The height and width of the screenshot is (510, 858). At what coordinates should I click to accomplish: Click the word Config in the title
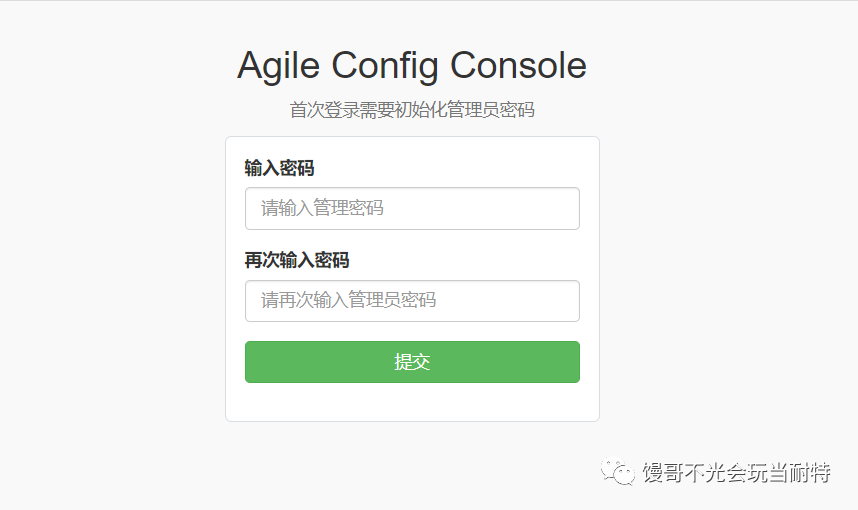point(385,66)
